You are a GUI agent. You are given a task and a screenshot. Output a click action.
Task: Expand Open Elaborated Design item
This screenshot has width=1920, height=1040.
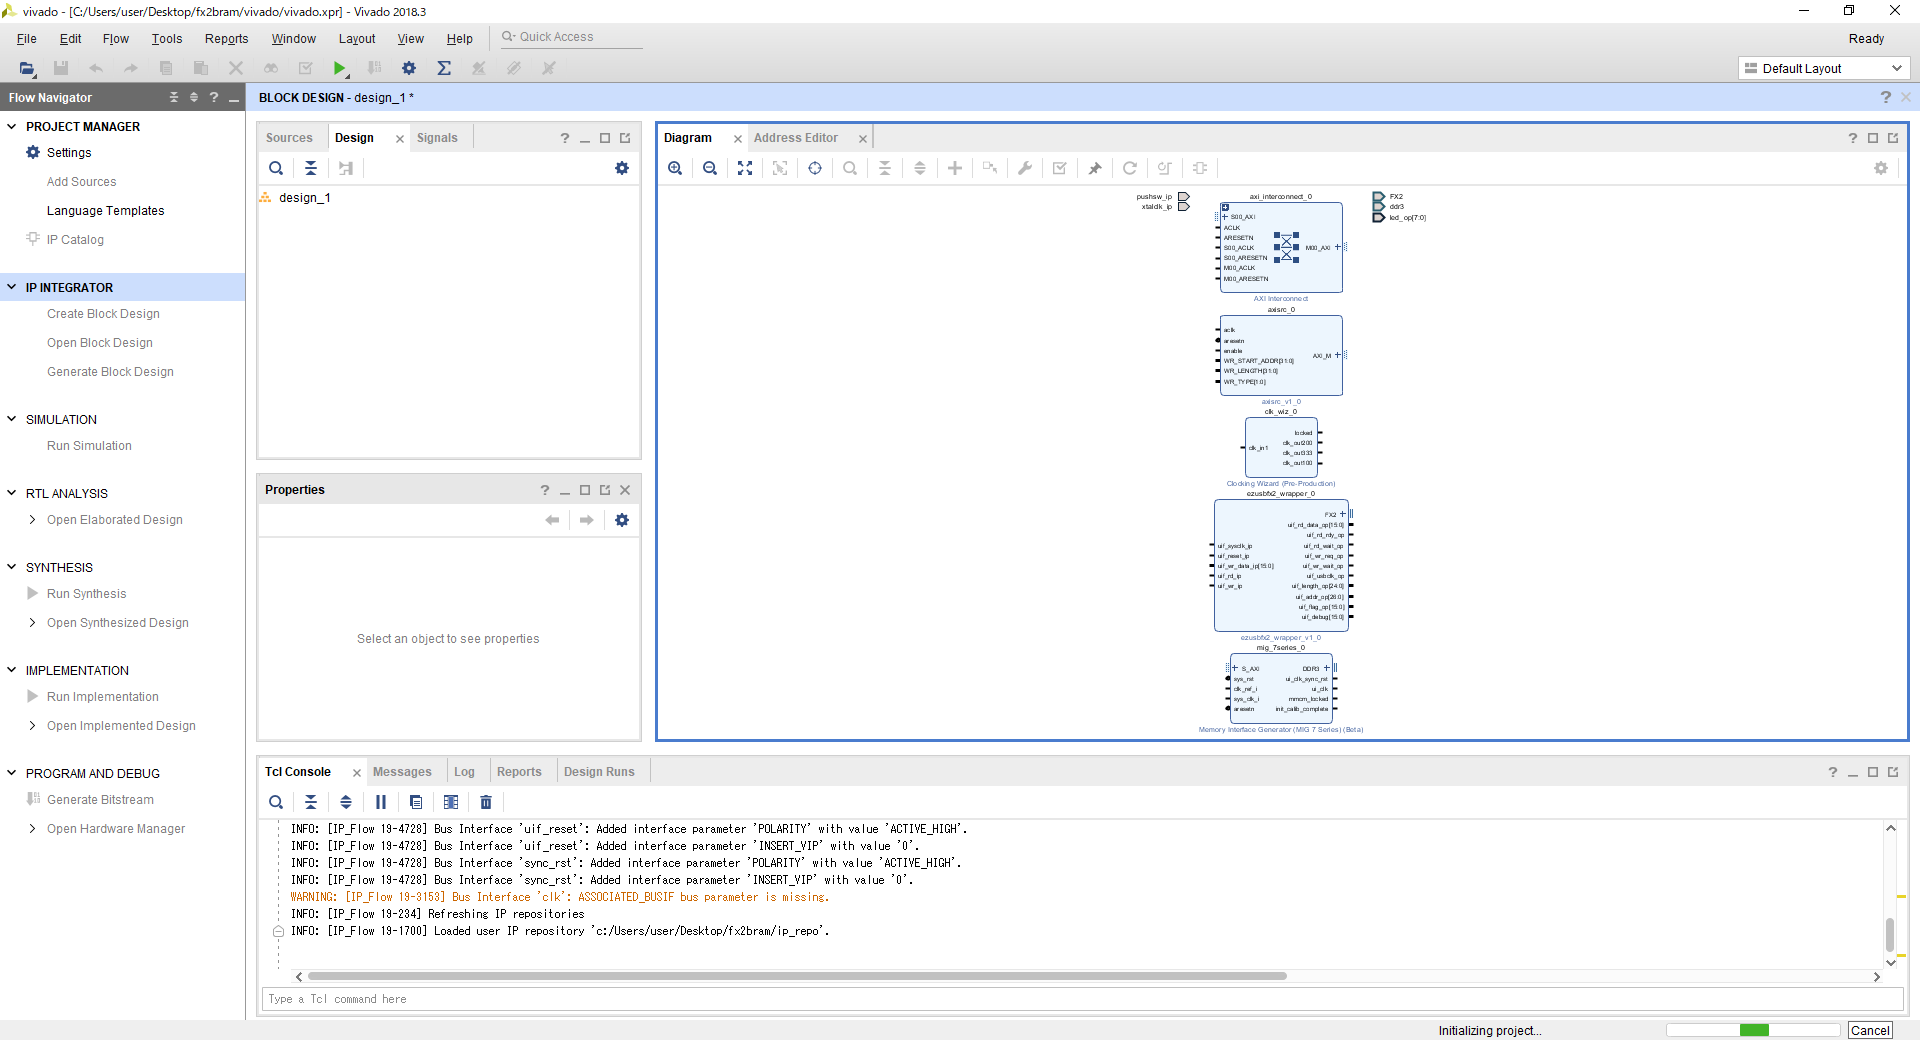32,520
